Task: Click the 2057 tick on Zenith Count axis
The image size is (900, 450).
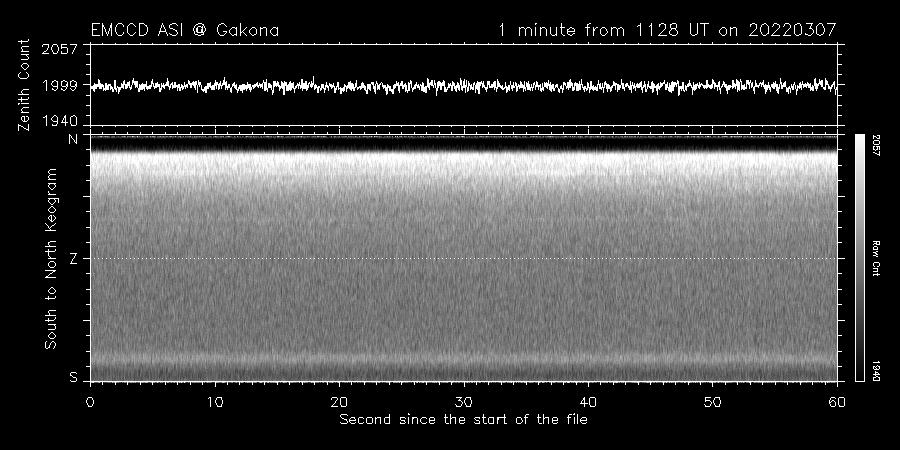Action: [x=59, y=49]
